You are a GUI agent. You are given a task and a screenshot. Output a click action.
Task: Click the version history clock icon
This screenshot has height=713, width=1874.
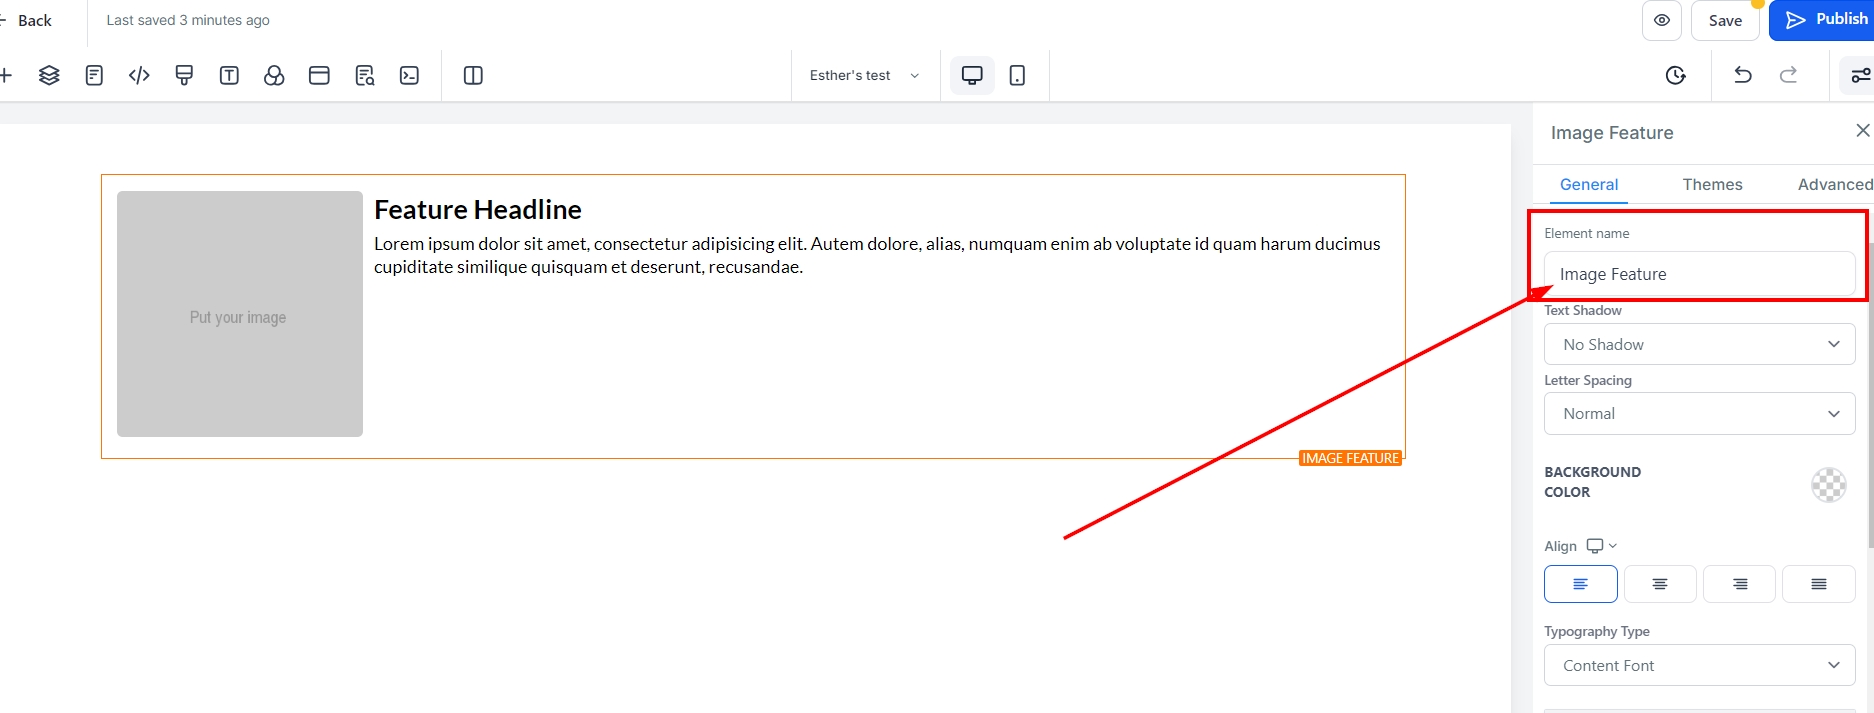[x=1676, y=75]
